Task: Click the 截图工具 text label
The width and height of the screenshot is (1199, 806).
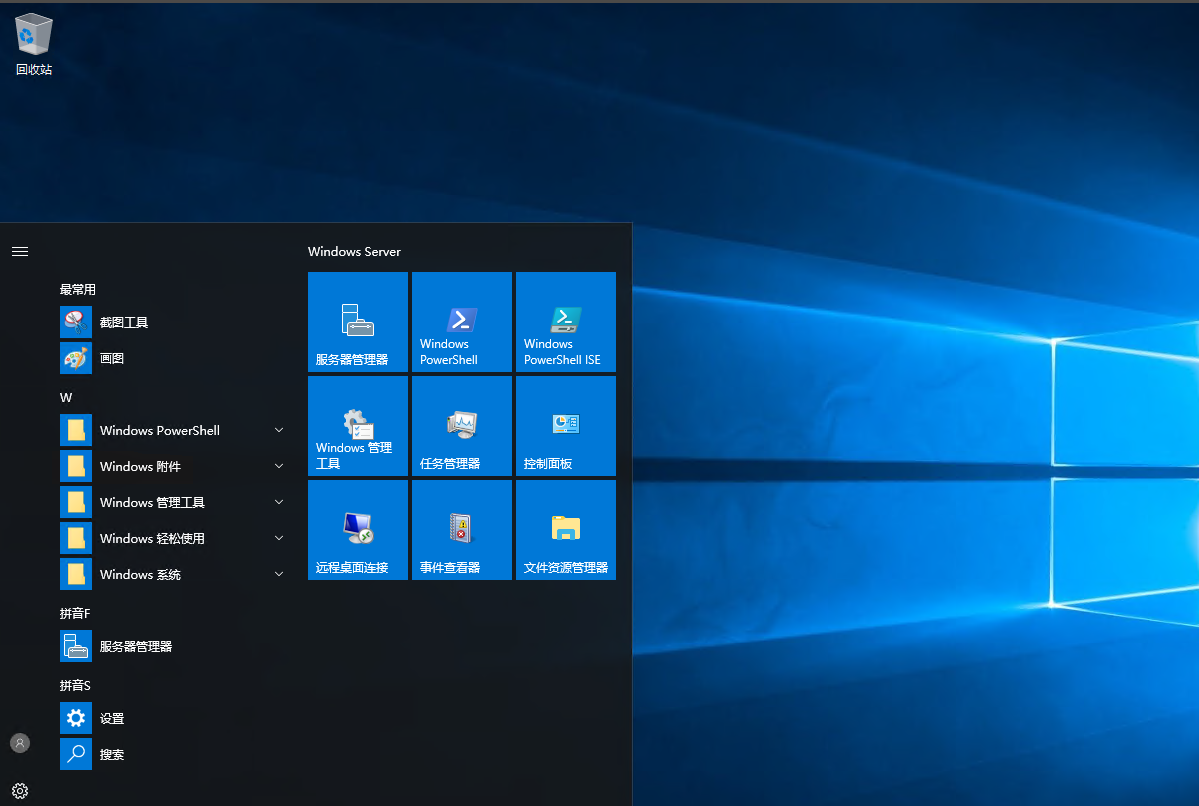Action: (124, 322)
